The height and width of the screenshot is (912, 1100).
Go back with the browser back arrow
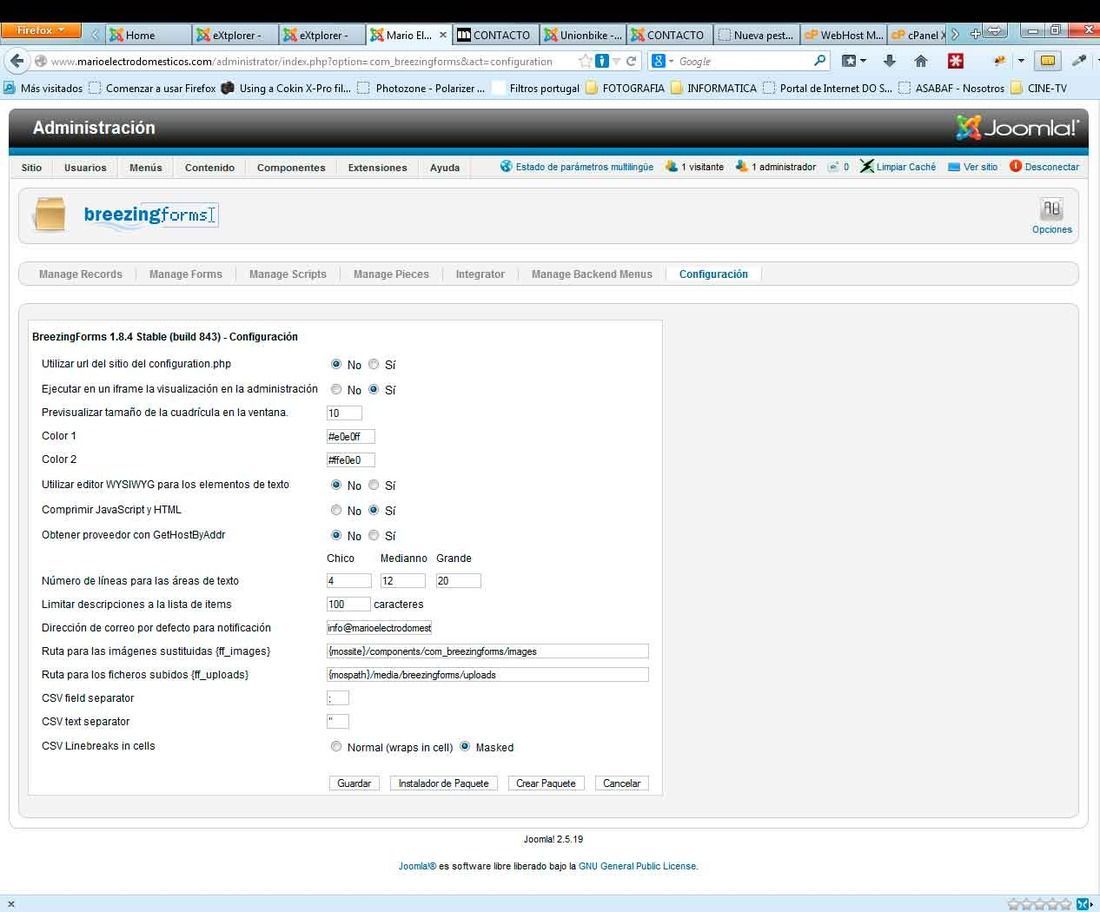coord(17,61)
